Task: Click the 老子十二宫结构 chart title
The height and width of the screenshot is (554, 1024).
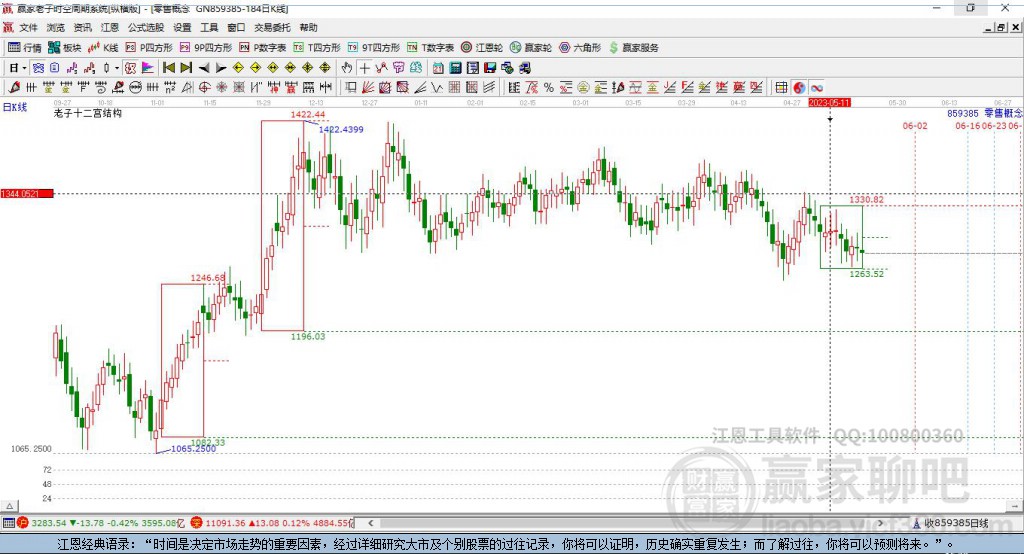Action: (x=88, y=113)
